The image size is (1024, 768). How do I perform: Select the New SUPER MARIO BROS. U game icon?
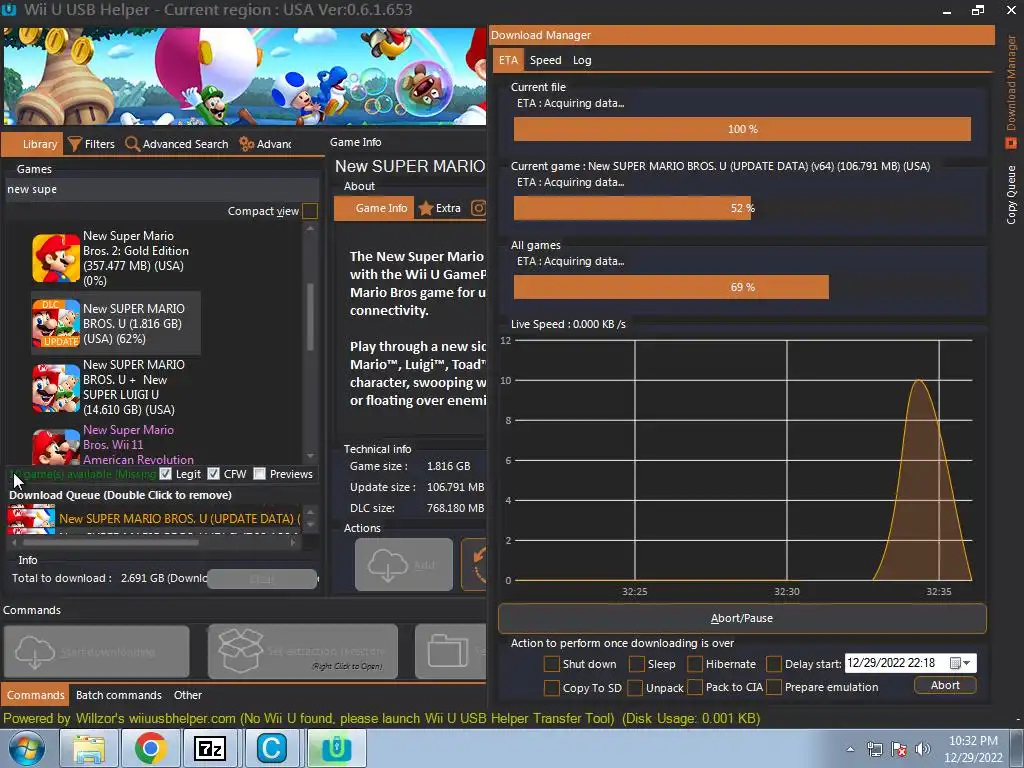pos(56,323)
